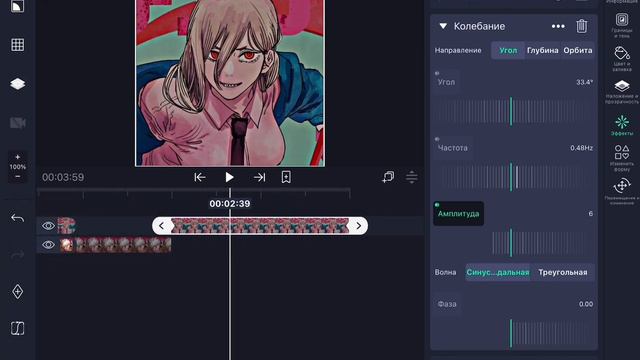
Task: Choose the Синус...дальная wave option
Action: 498,272
